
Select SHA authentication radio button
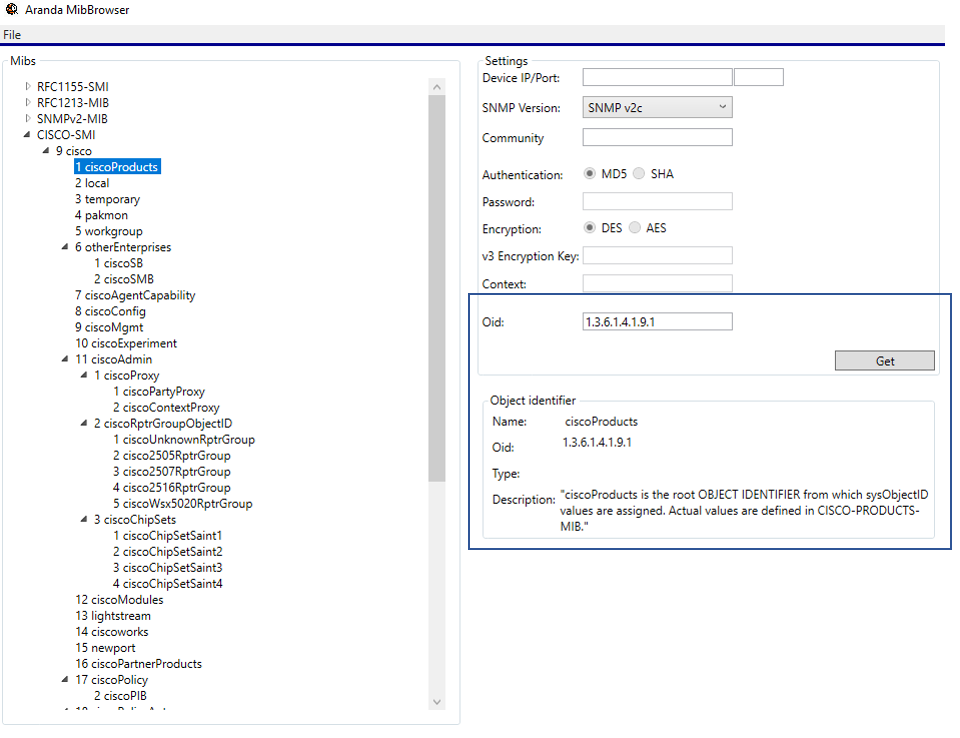(x=639, y=173)
